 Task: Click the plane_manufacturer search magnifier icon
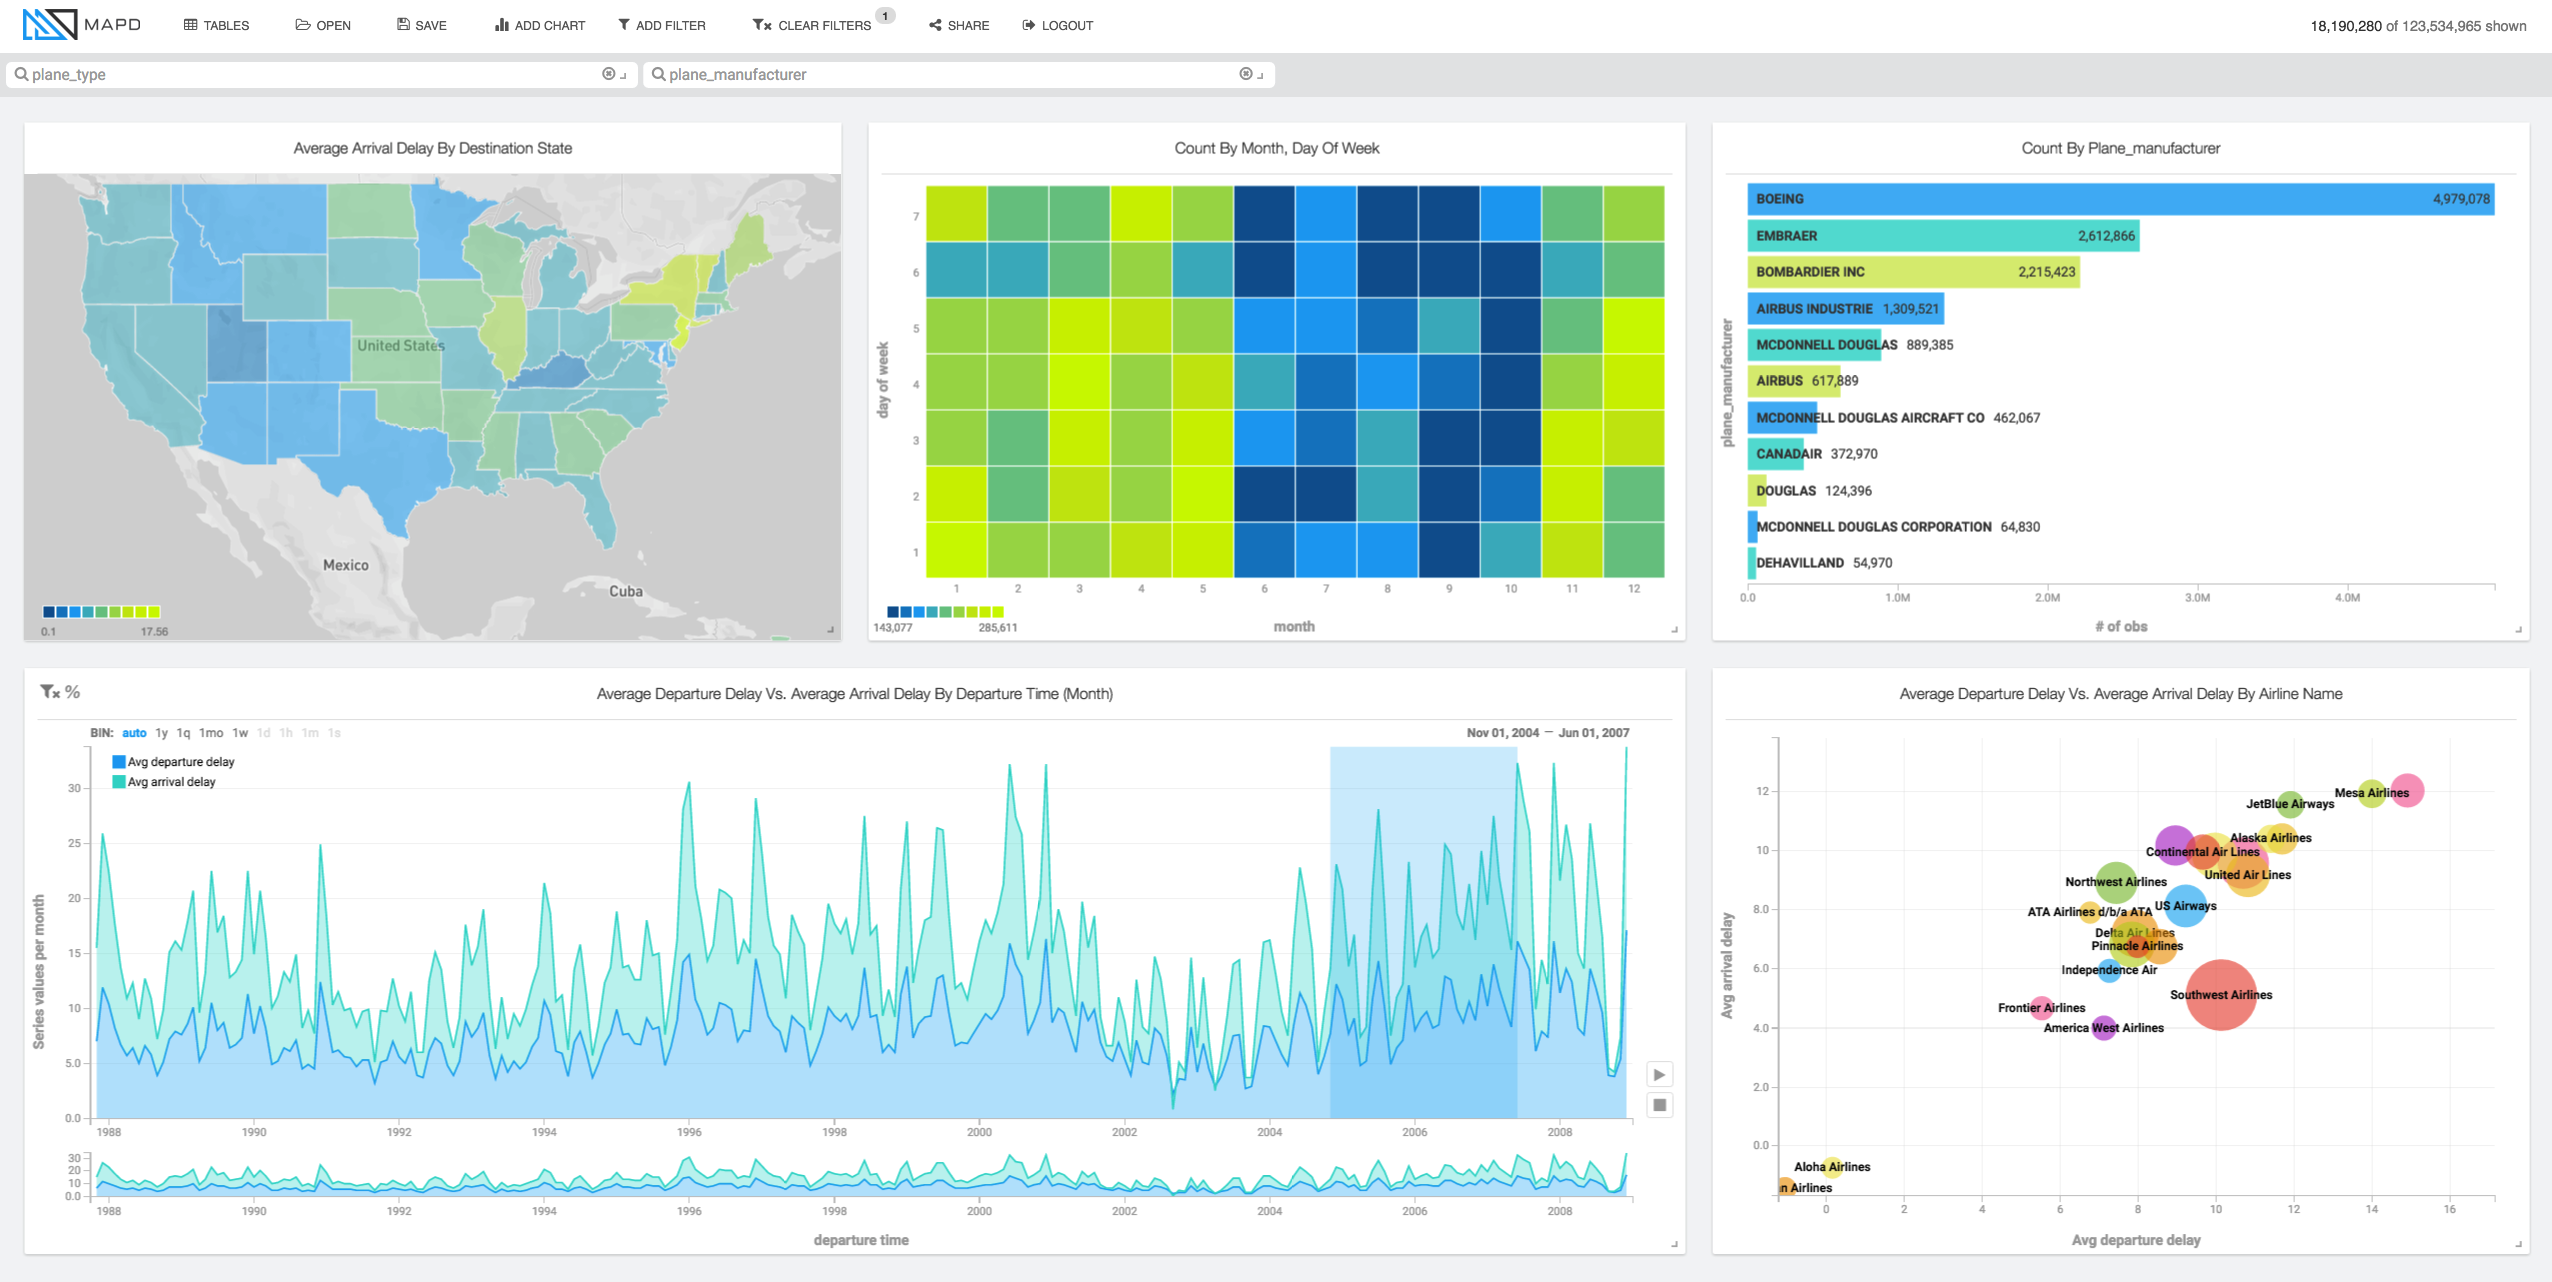[658, 74]
